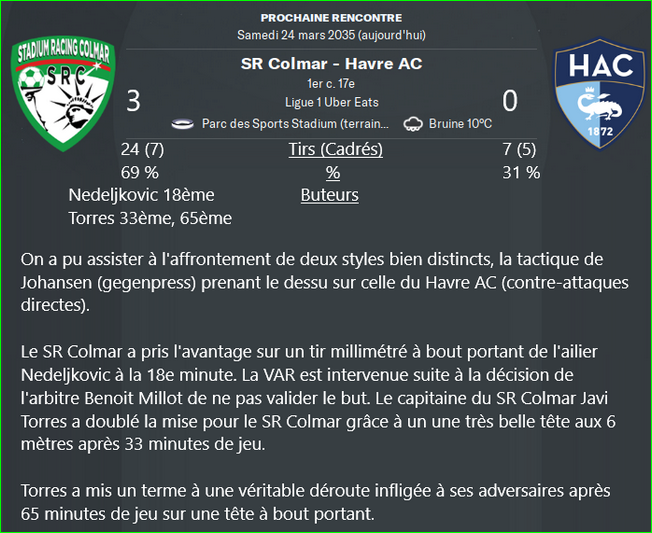The height and width of the screenshot is (533, 652).
Task: Click the Tirs (Cadrés) stat heading
Action: pos(336,150)
